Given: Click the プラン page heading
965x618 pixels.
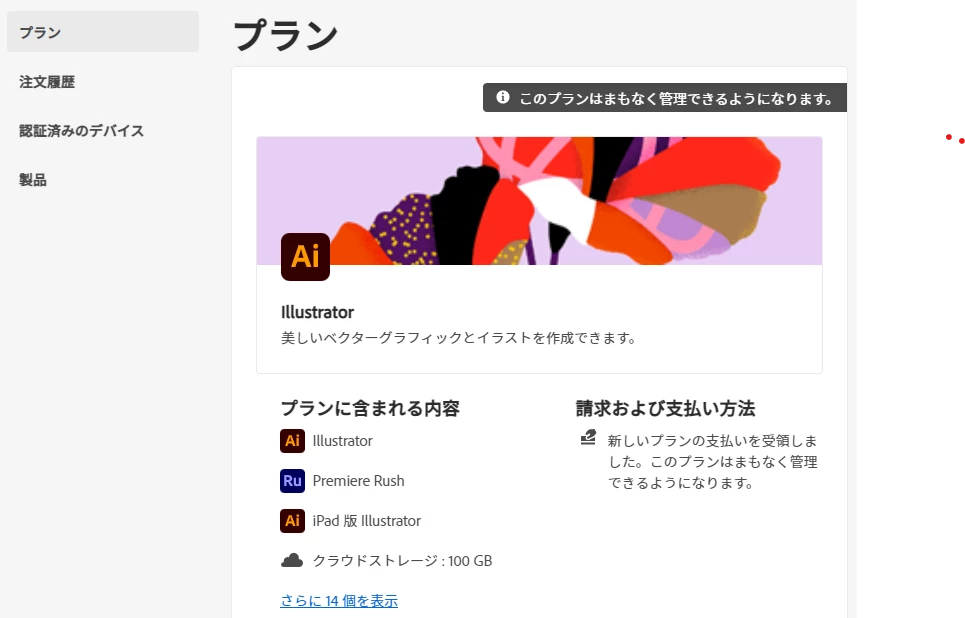Looking at the screenshot, I should point(286,35).
